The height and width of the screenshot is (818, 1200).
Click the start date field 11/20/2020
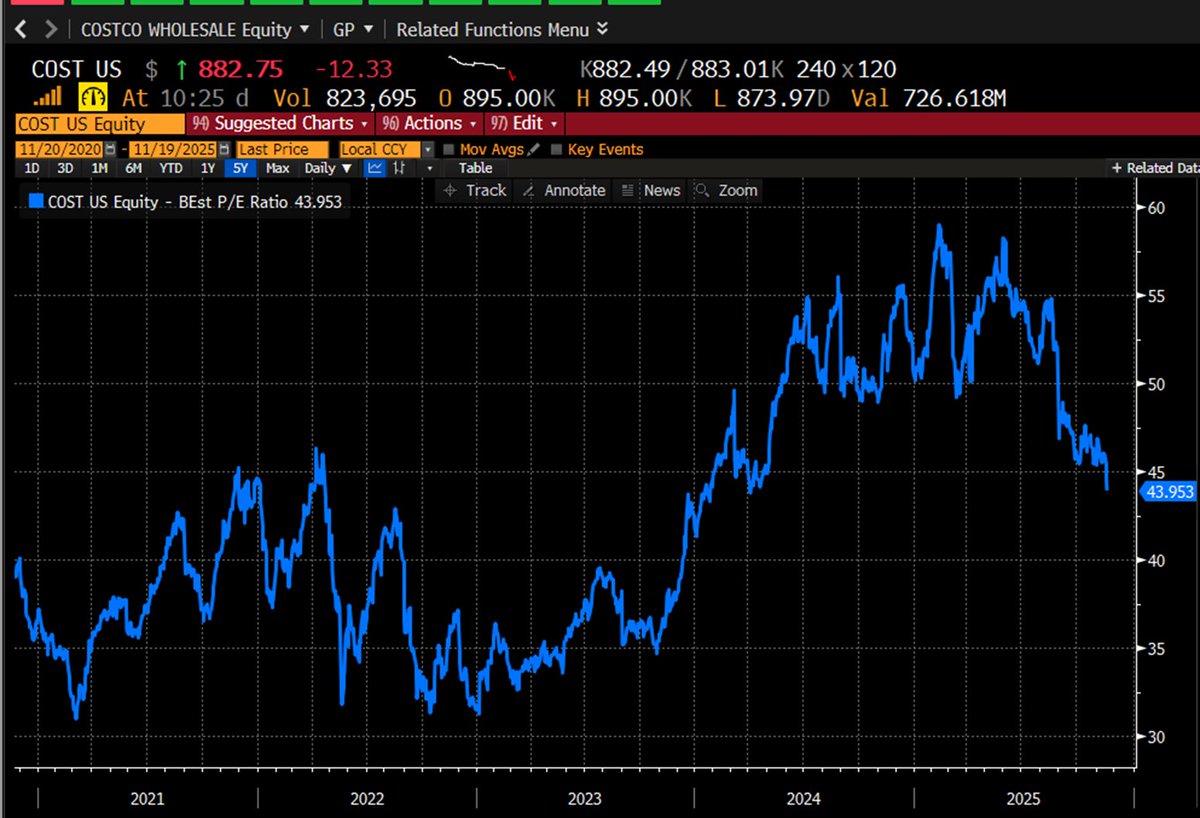61,149
